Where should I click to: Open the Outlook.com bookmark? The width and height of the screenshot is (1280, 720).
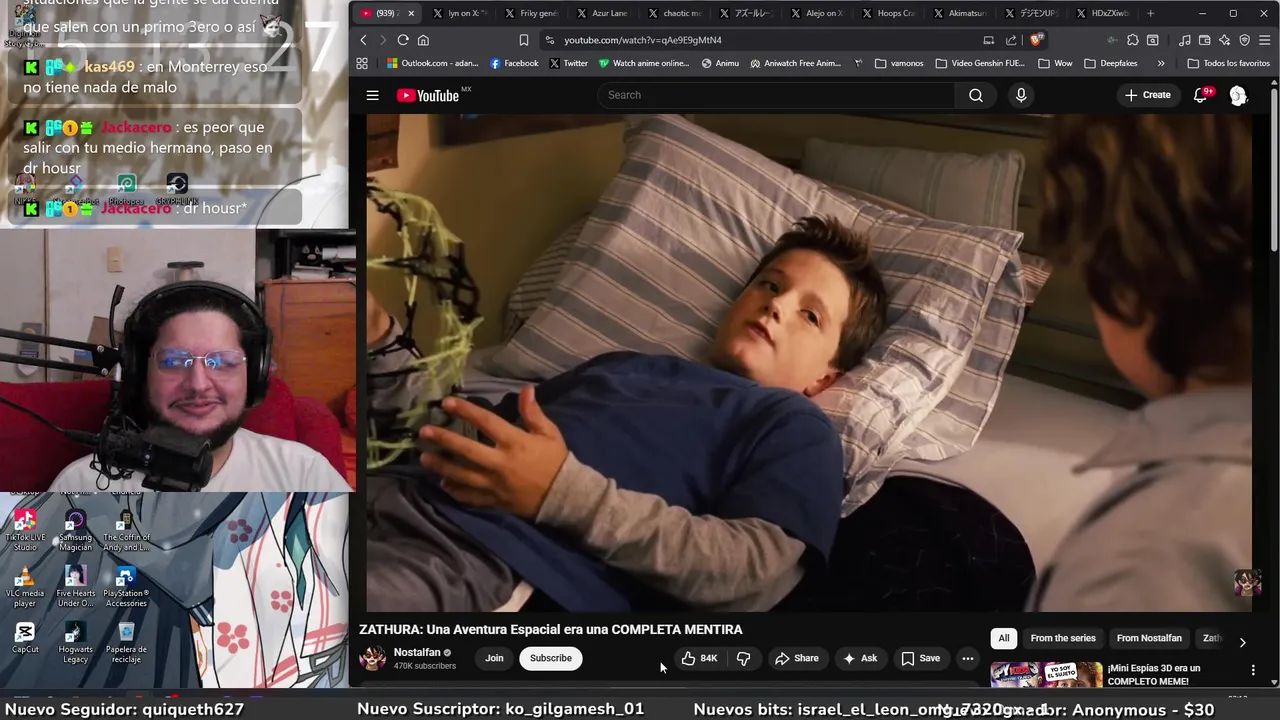(432, 63)
